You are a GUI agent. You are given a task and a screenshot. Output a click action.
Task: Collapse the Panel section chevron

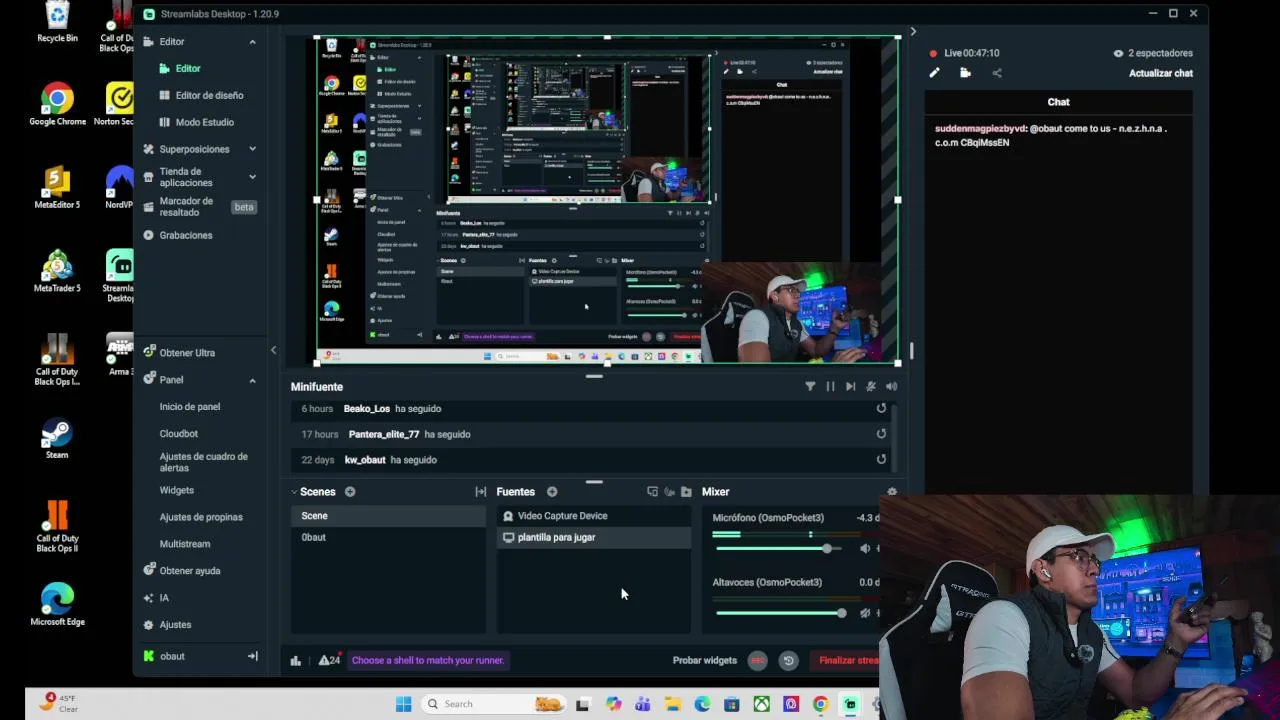point(252,380)
